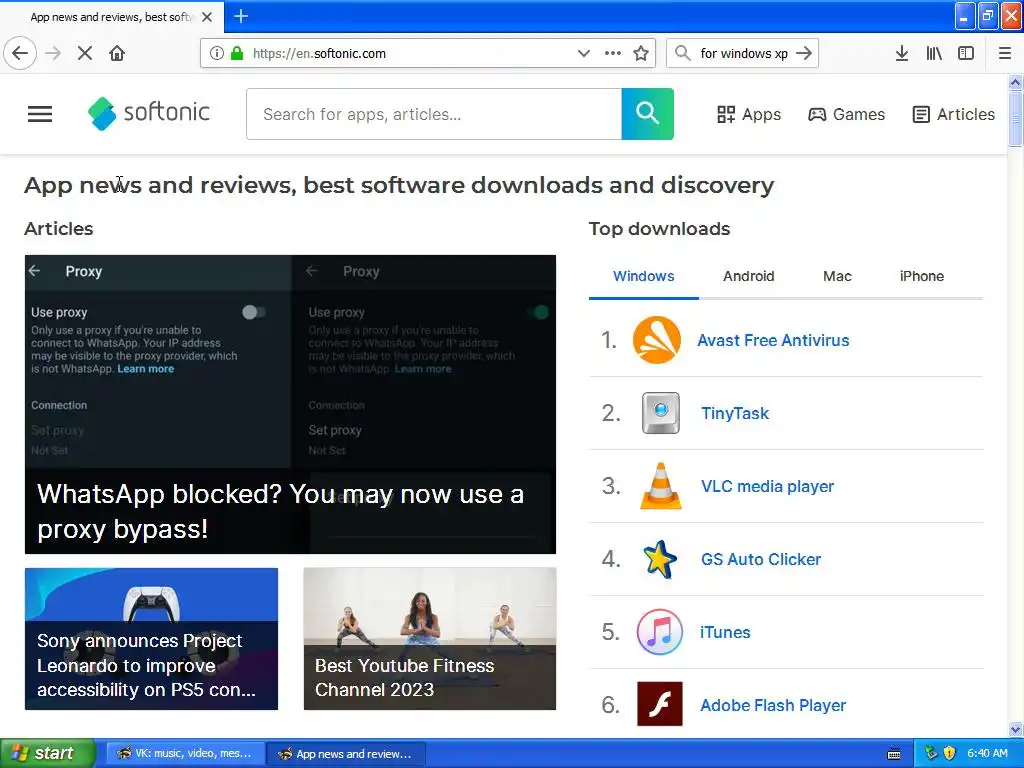Expand the address bar history dropdown

coord(584,53)
